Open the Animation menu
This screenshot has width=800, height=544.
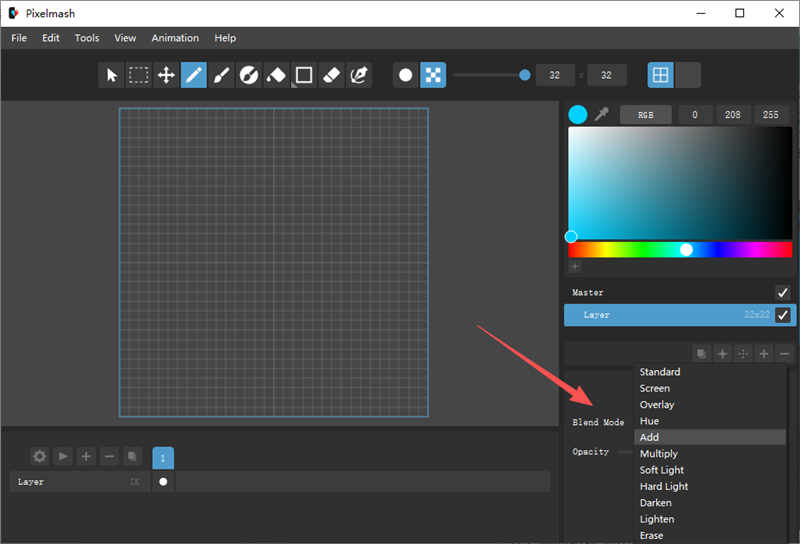tap(175, 38)
